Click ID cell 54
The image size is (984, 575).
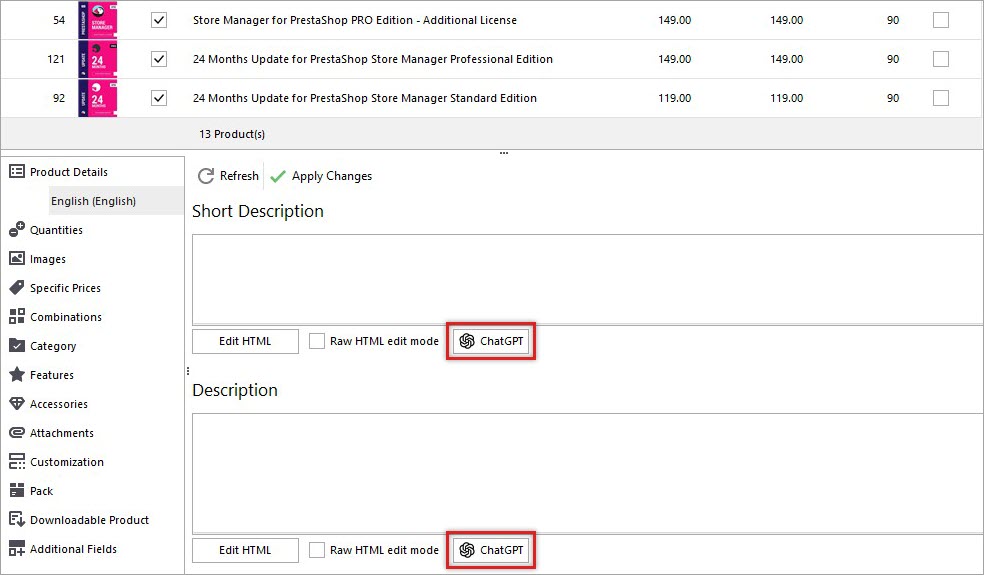click(59, 20)
